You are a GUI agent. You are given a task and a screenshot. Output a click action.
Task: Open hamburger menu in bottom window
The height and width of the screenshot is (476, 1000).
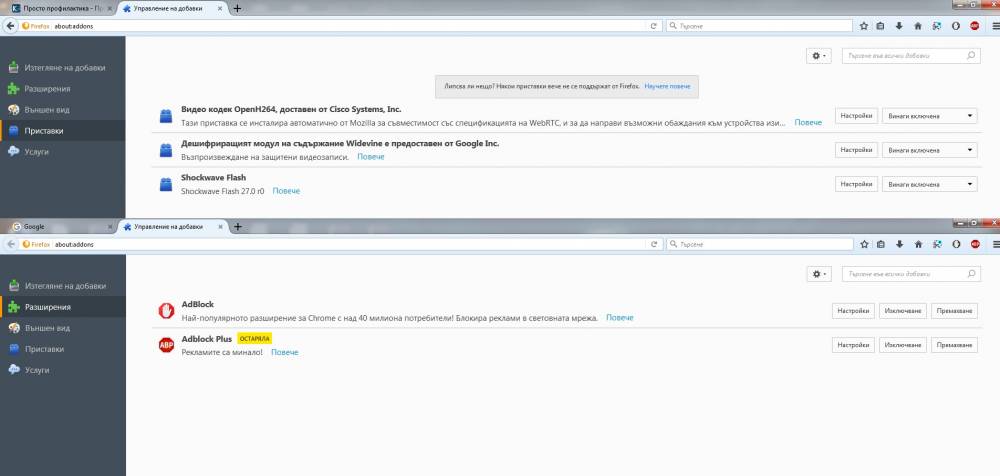pyautogui.click(x=995, y=244)
